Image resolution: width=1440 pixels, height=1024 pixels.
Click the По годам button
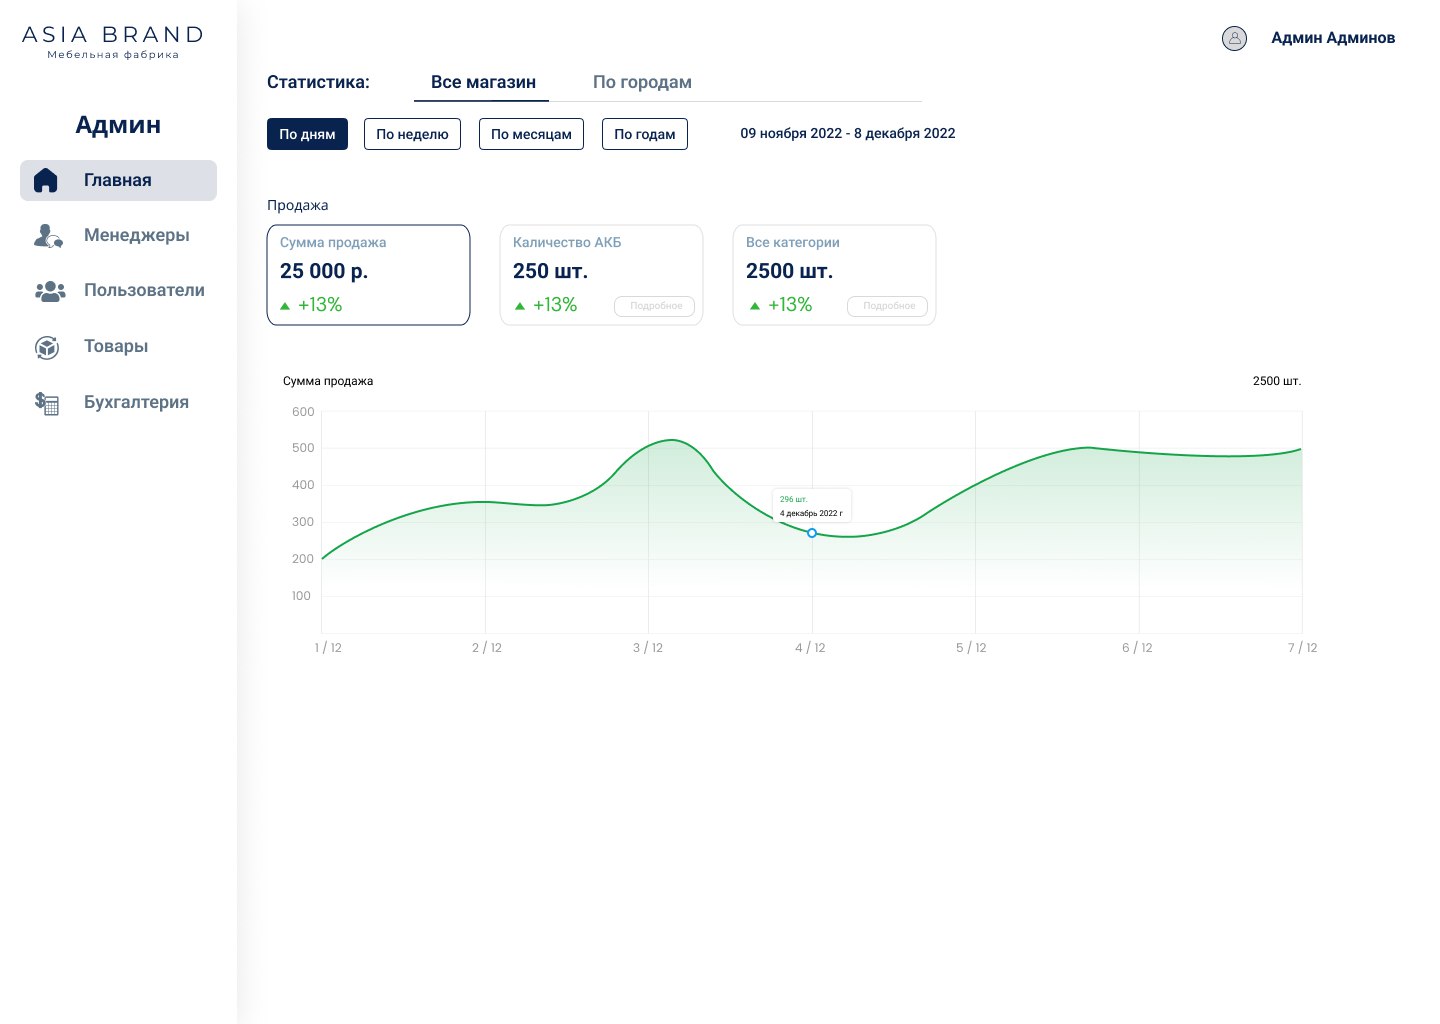pos(645,134)
